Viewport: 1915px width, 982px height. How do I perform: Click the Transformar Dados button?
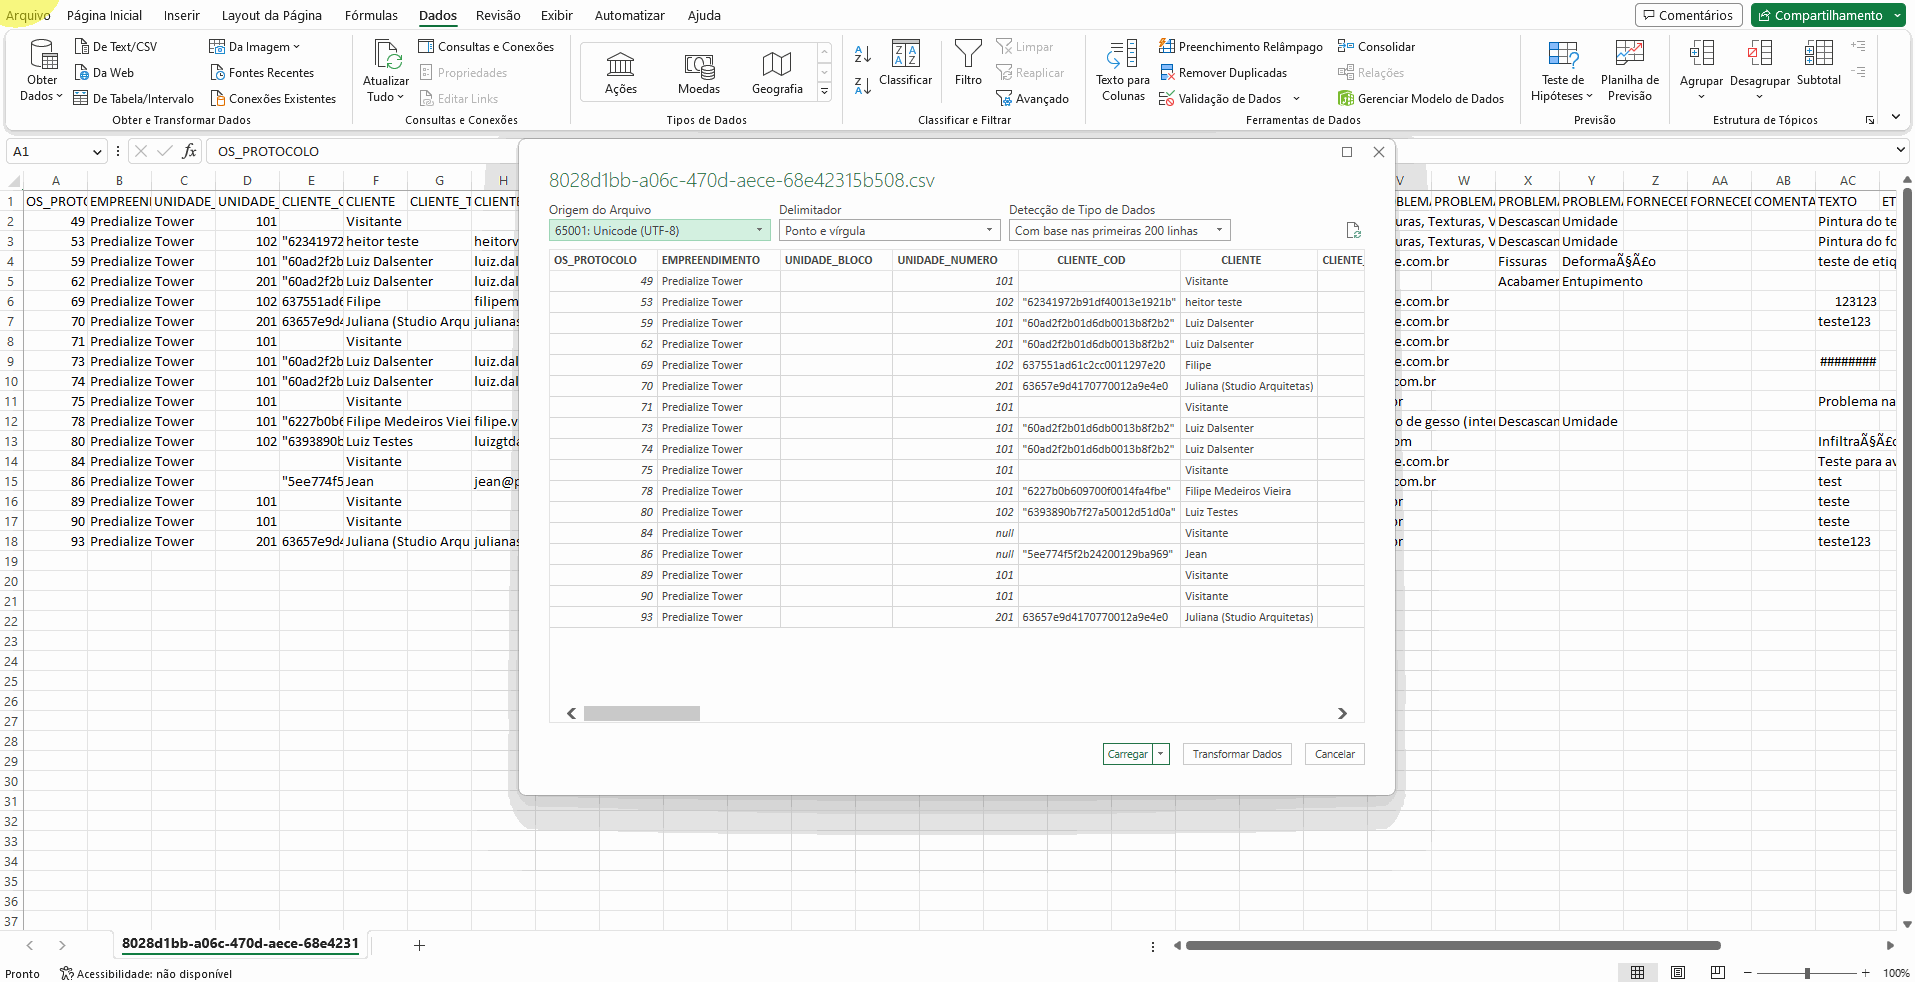tap(1236, 754)
